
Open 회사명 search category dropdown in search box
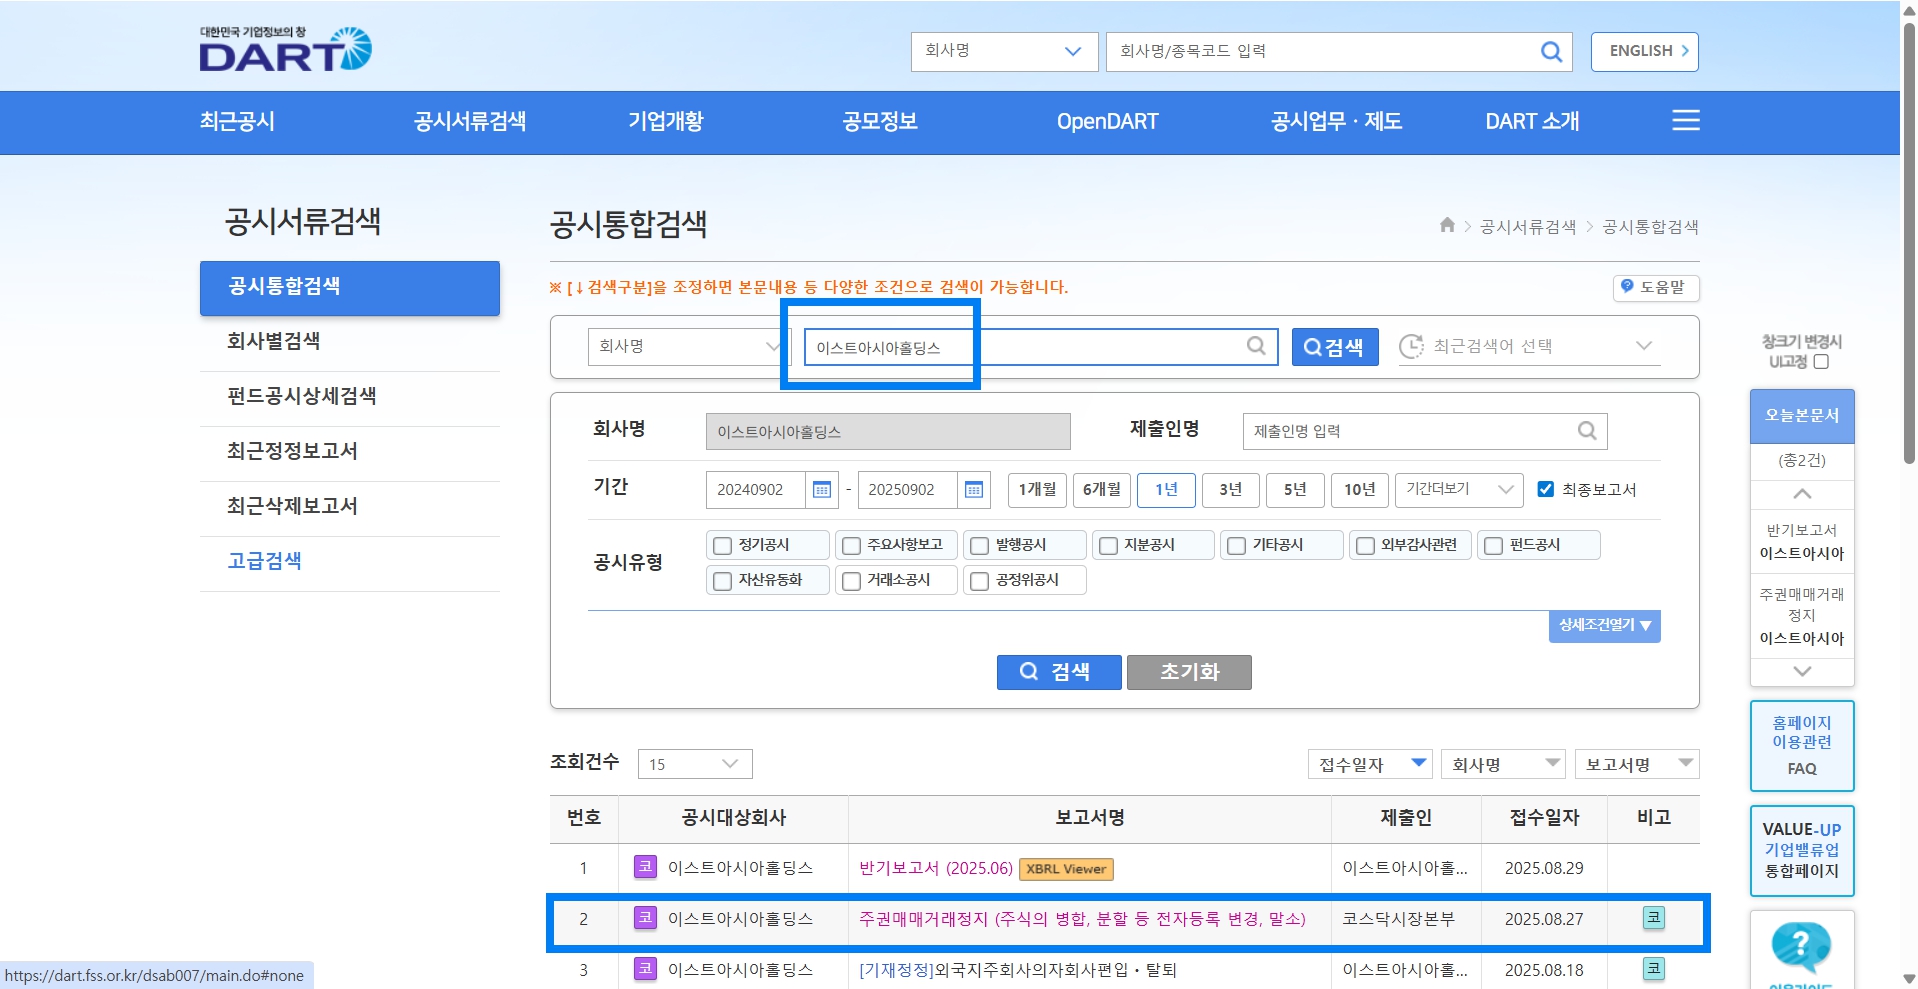pyautogui.click(x=689, y=346)
